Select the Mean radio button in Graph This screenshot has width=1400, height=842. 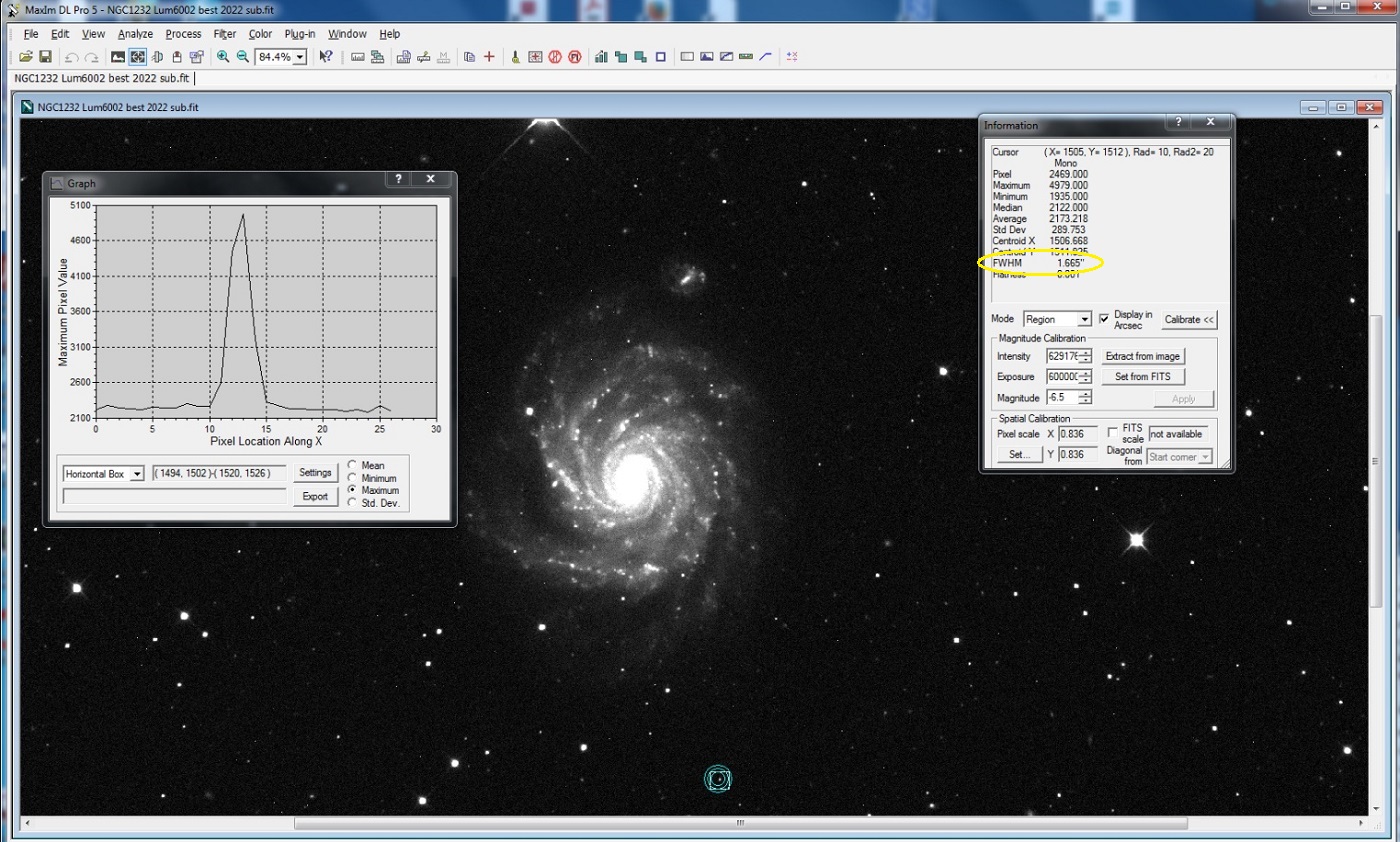tap(354, 466)
